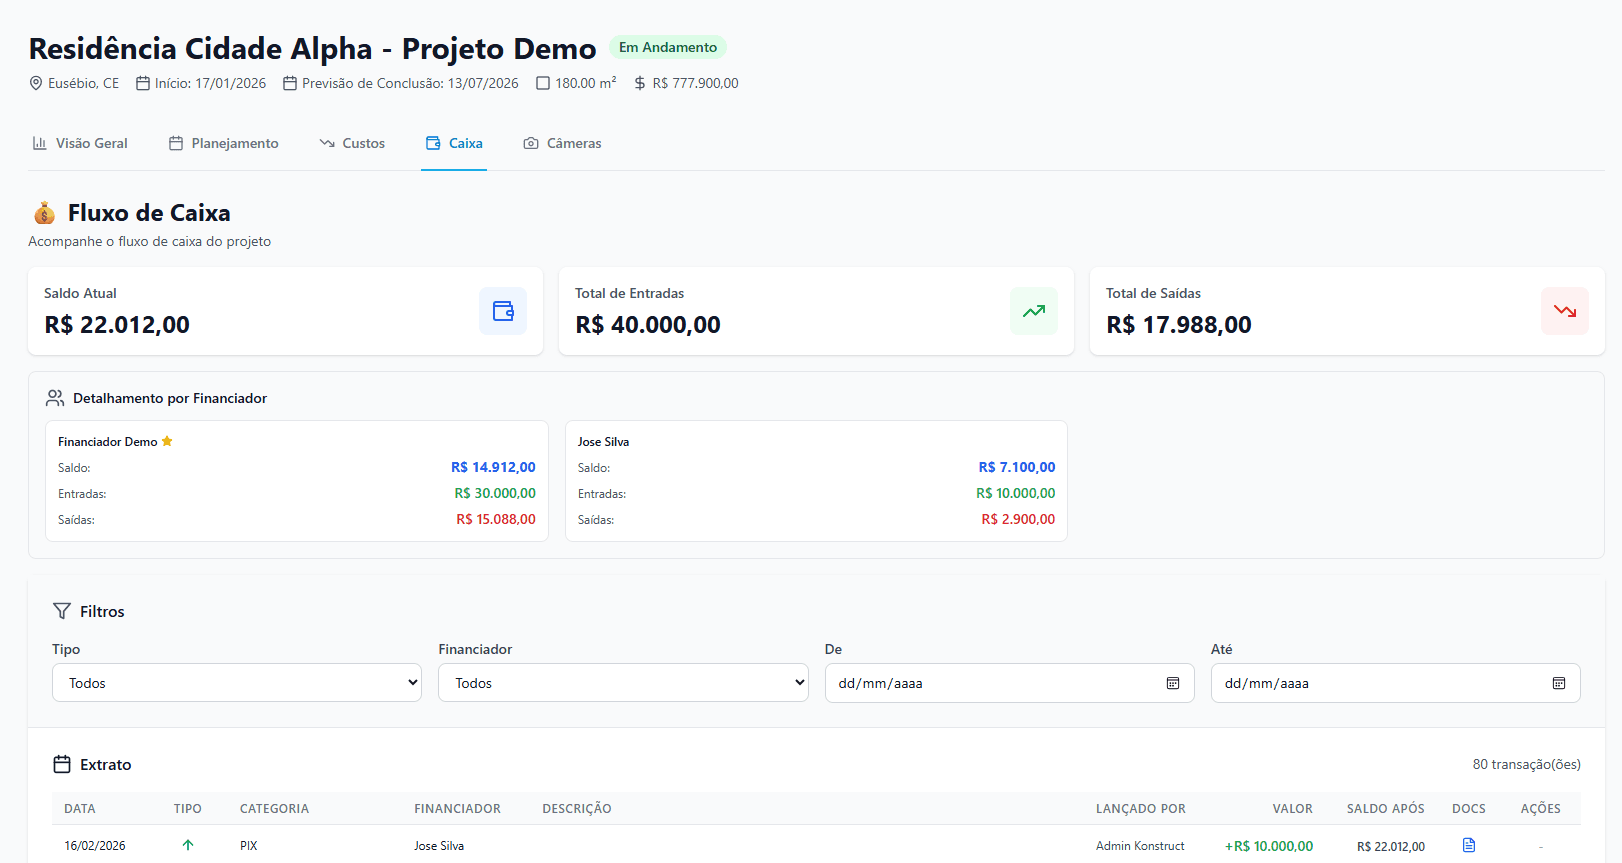Open the Tipo filter dropdown
This screenshot has height=863, width=1622.
click(x=237, y=683)
